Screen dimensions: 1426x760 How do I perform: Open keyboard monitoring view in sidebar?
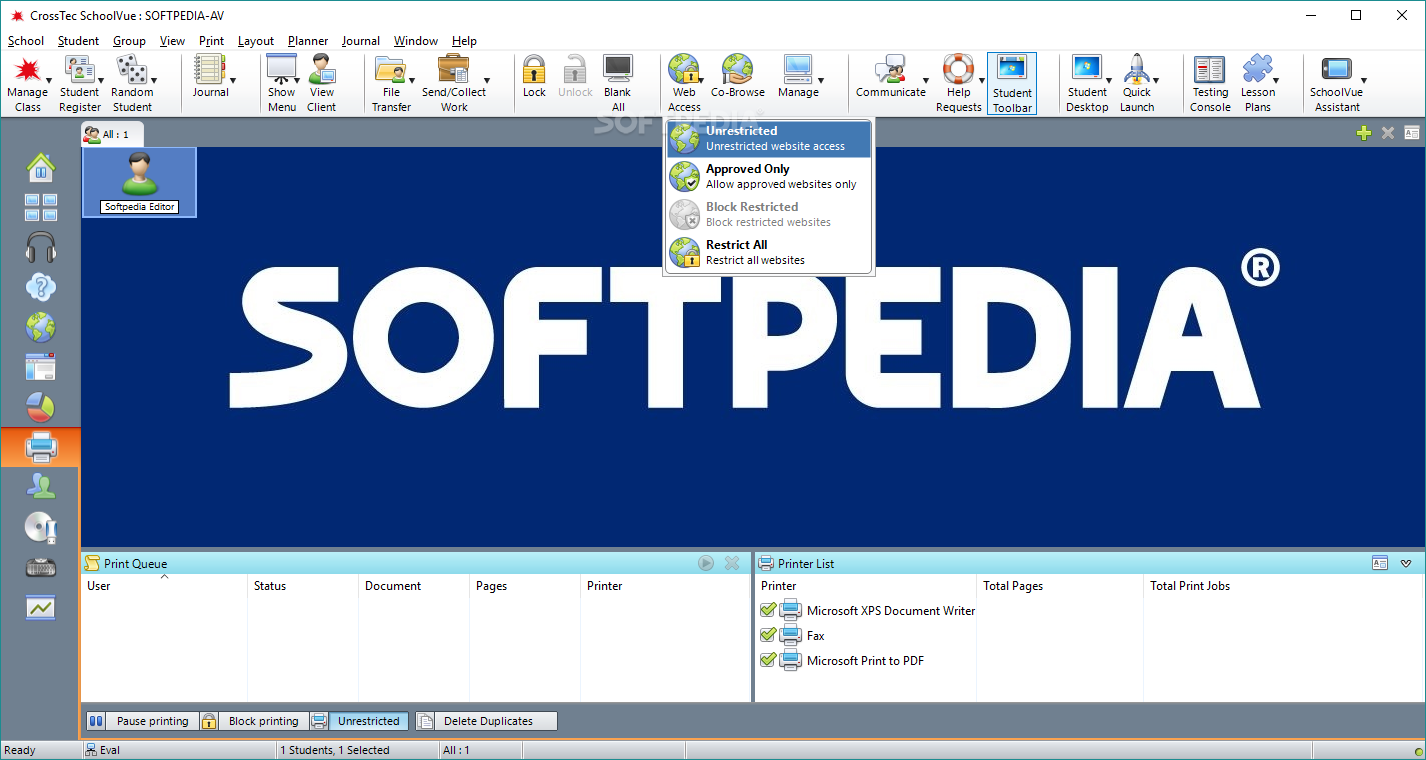click(x=41, y=567)
